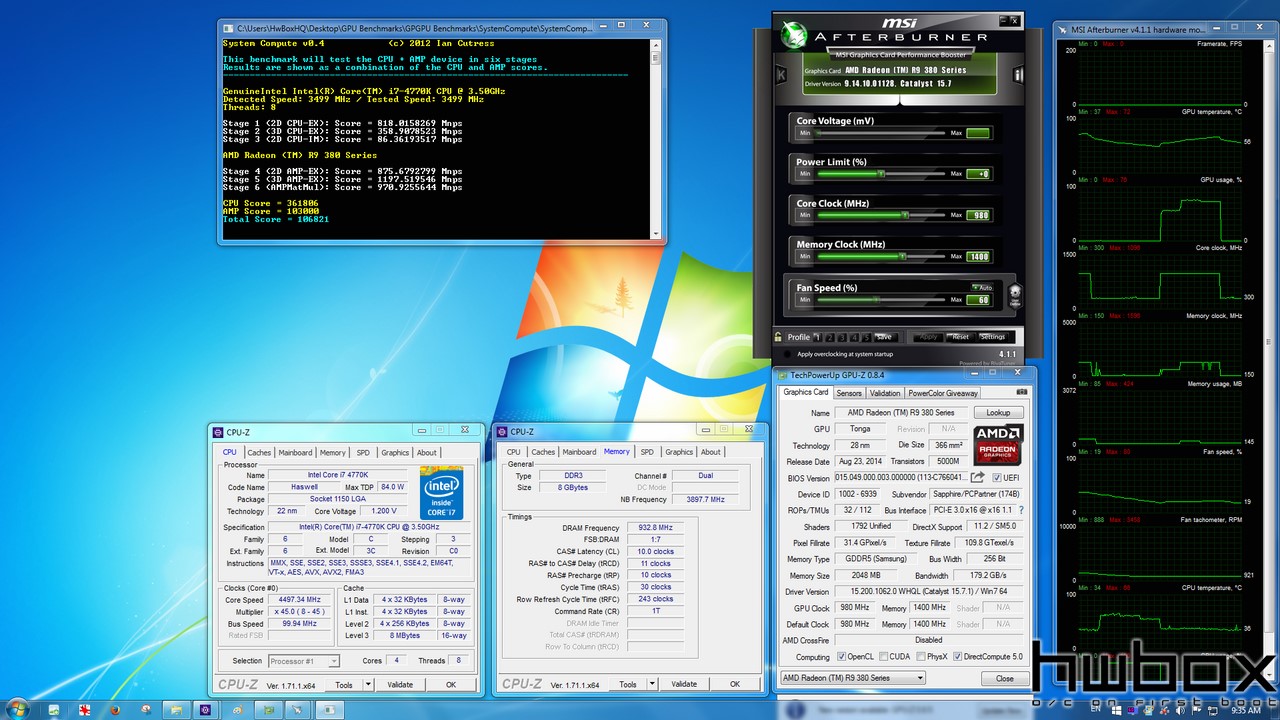Open the Validation tab in GPU-Z
Screen dimensions: 1280x720
885,393
